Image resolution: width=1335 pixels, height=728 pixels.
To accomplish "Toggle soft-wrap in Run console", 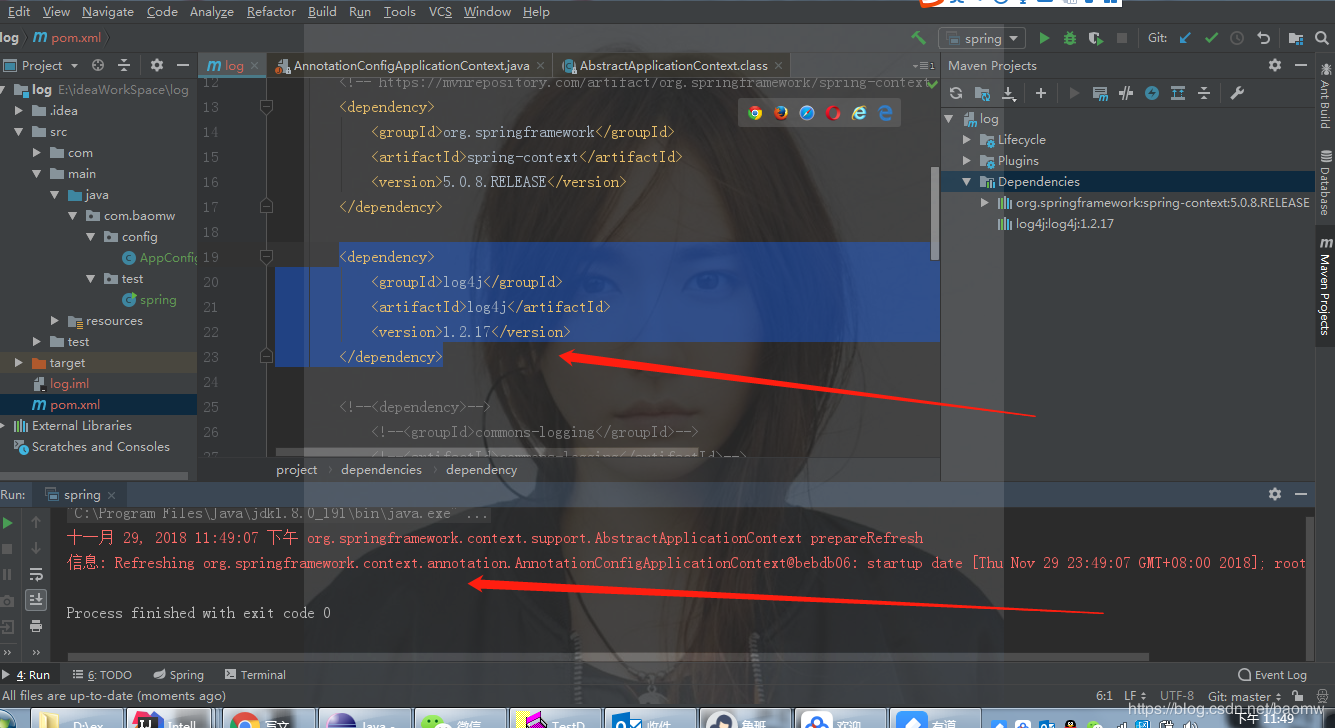I will pos(36,574).
